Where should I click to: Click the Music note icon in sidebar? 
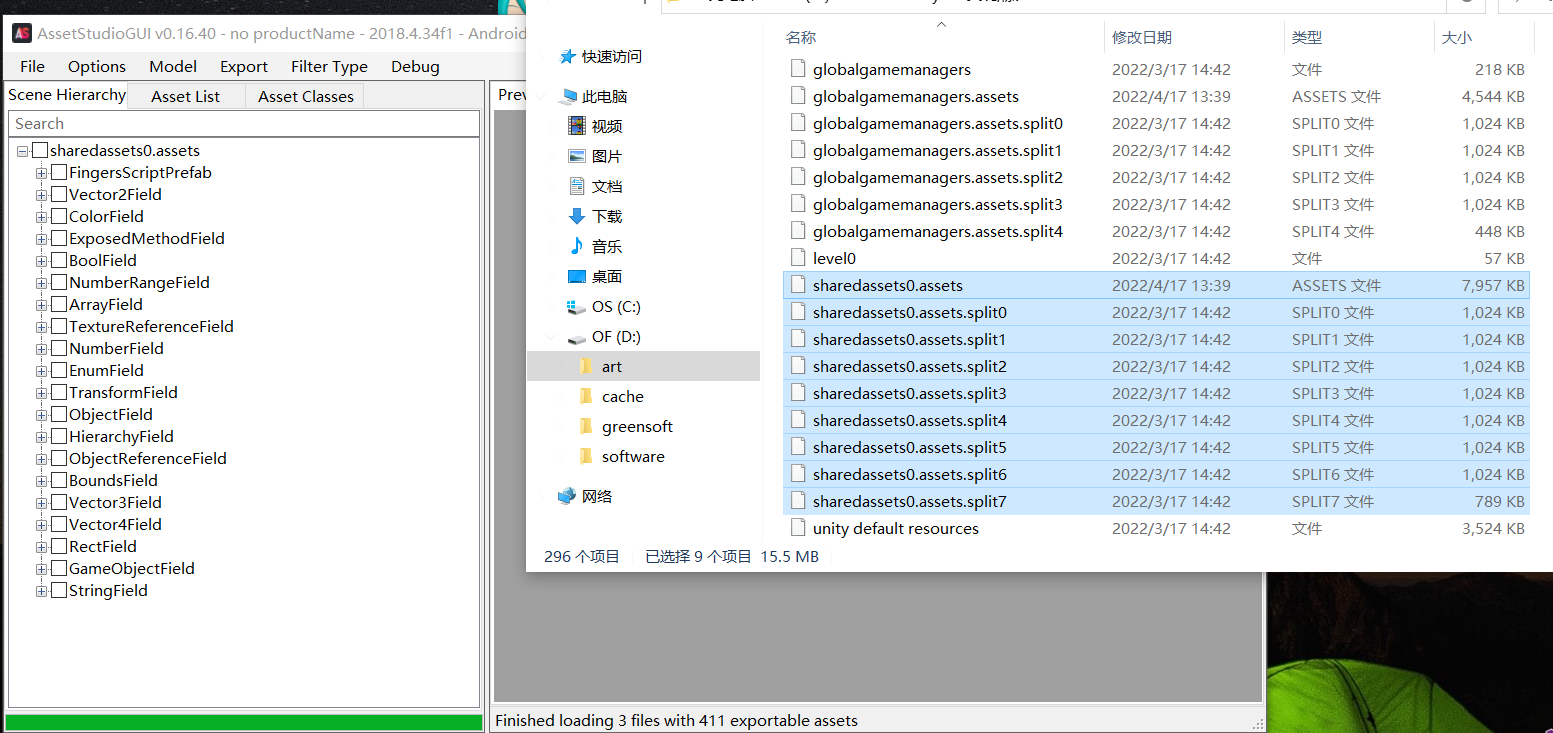coord(576,246)
